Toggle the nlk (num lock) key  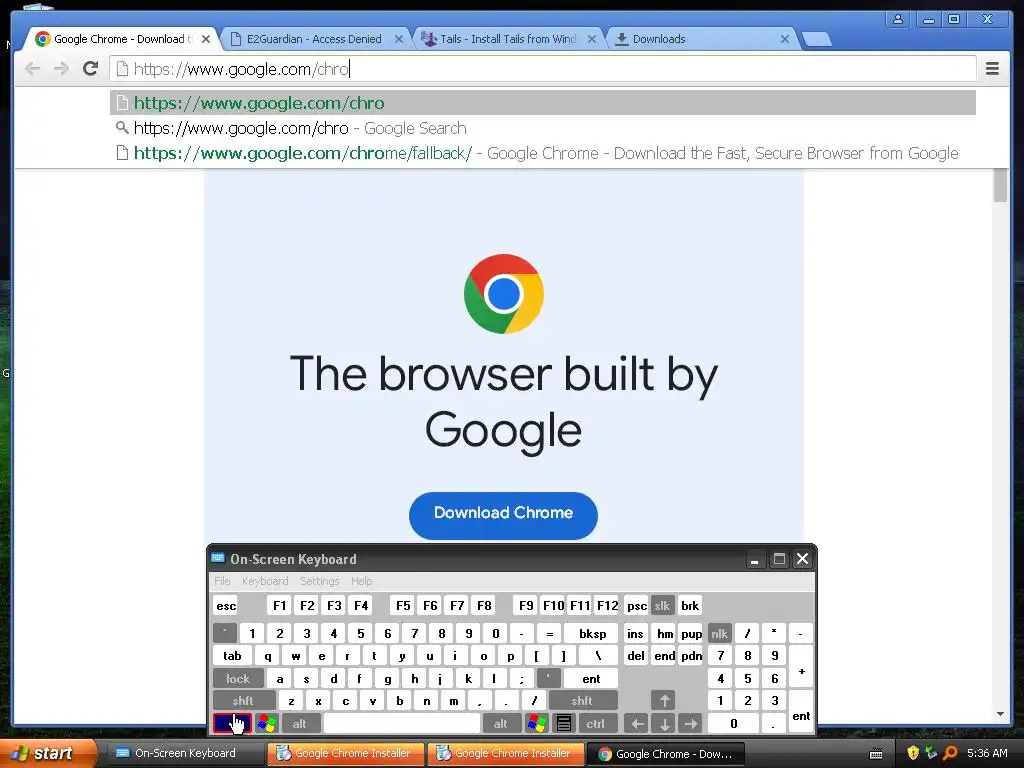coord(719,633)
